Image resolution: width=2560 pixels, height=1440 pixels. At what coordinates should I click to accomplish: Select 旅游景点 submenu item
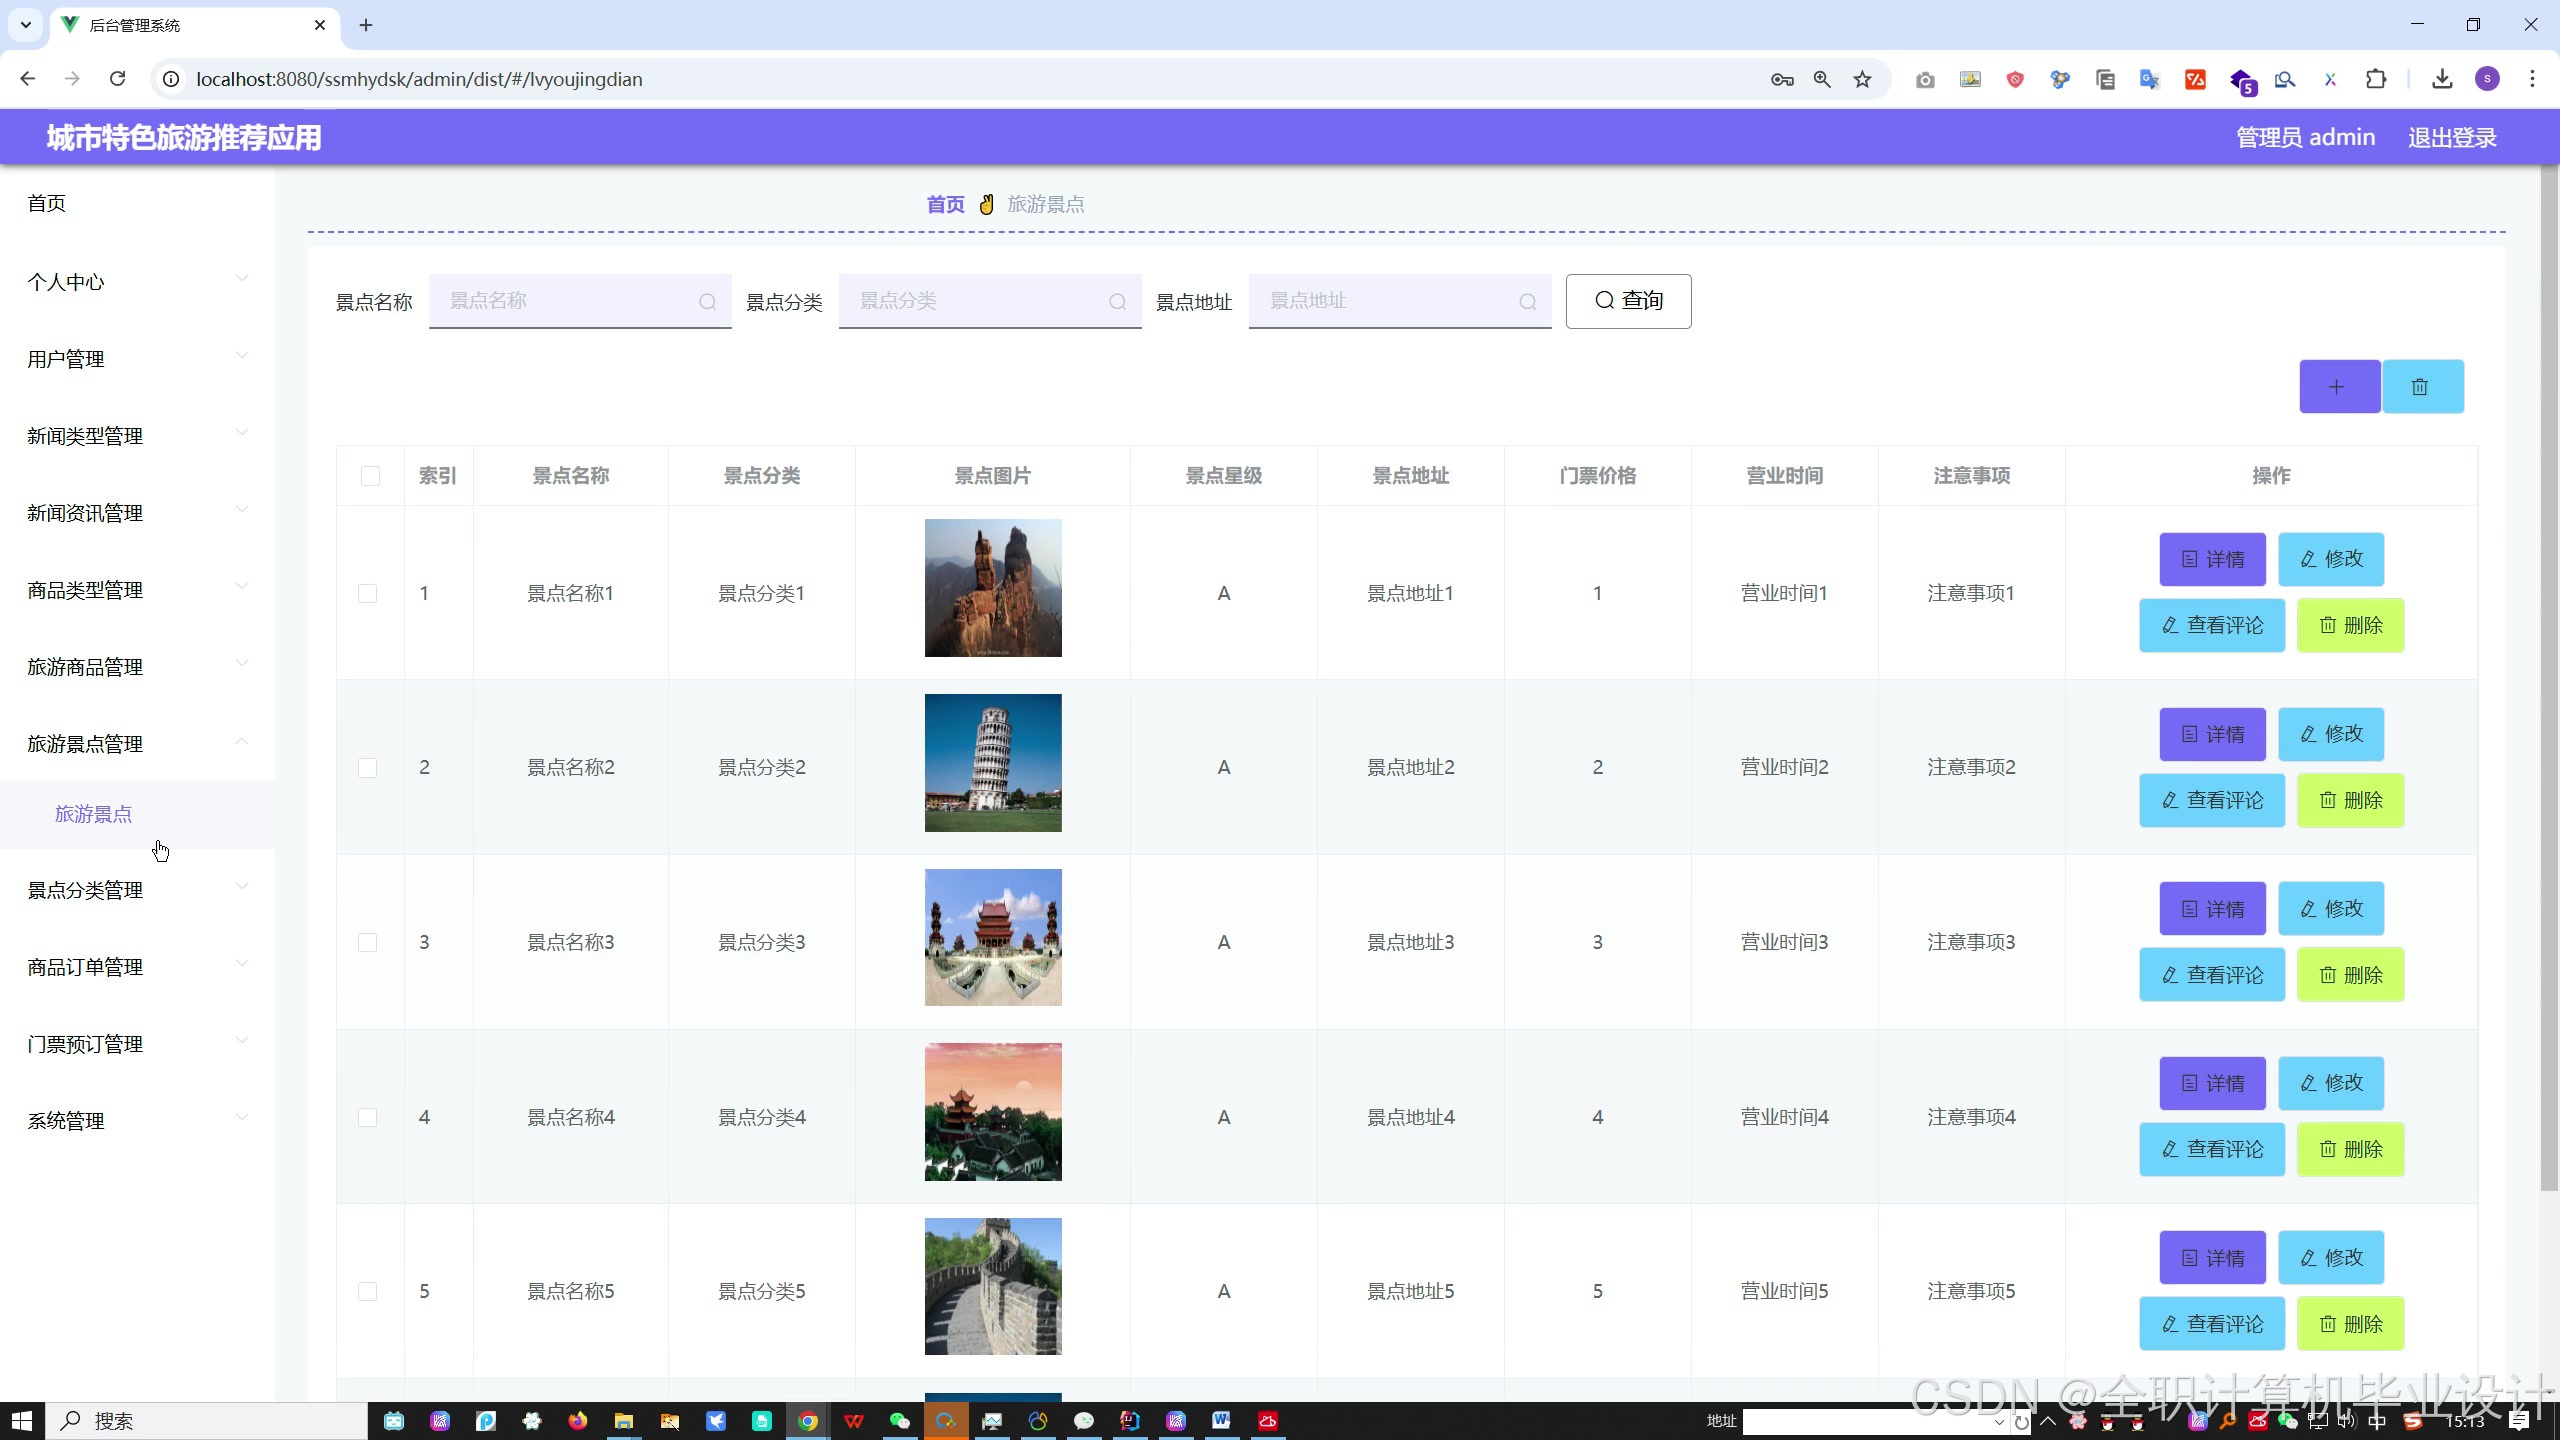(x=94, y=814)
